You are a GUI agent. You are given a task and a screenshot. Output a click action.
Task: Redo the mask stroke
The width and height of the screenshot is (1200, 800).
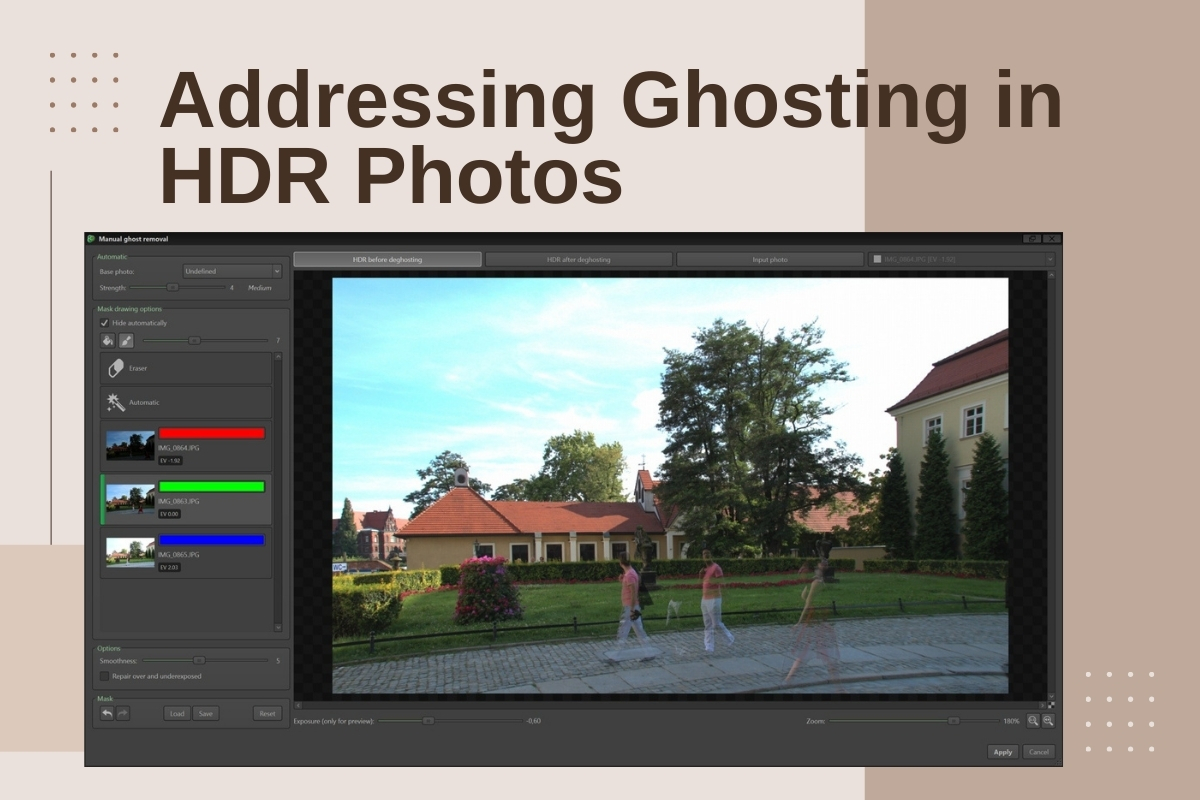click(123, 713)
